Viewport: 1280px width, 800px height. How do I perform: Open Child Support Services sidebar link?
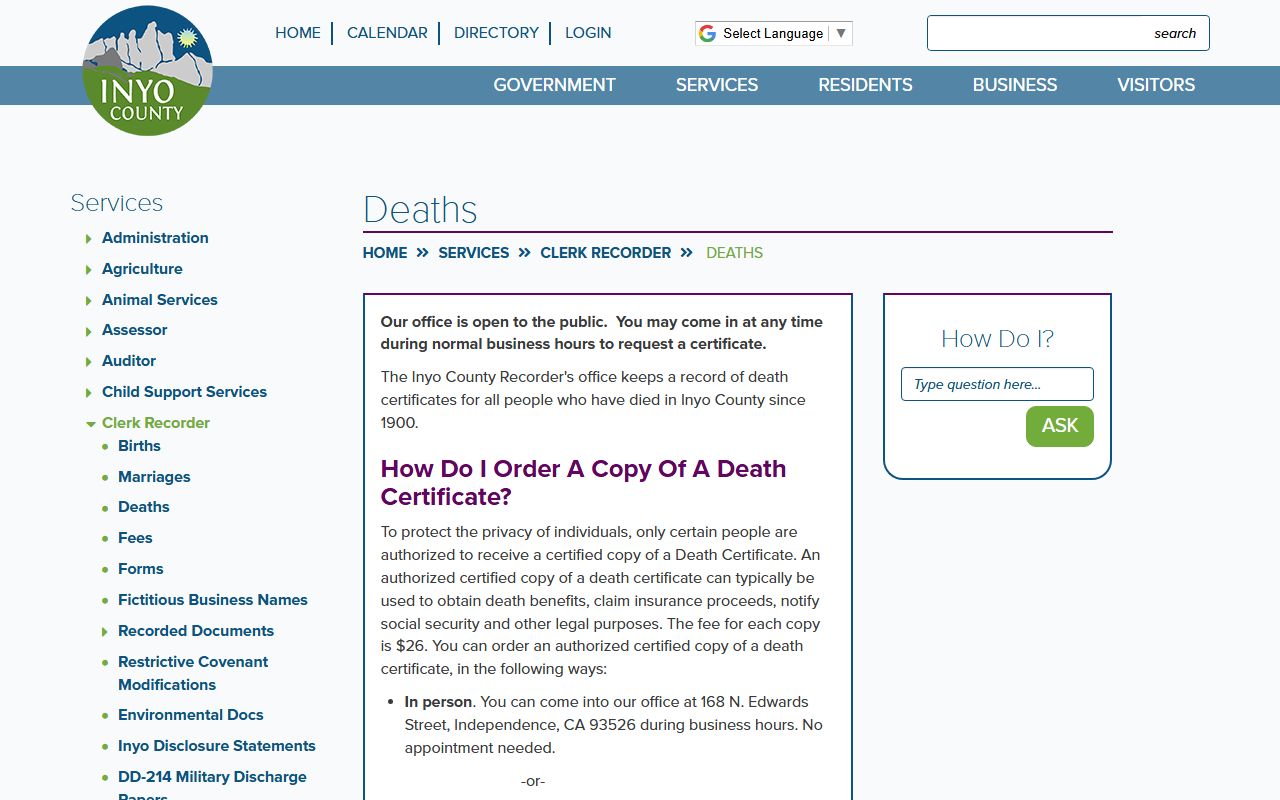coord(184,392)
